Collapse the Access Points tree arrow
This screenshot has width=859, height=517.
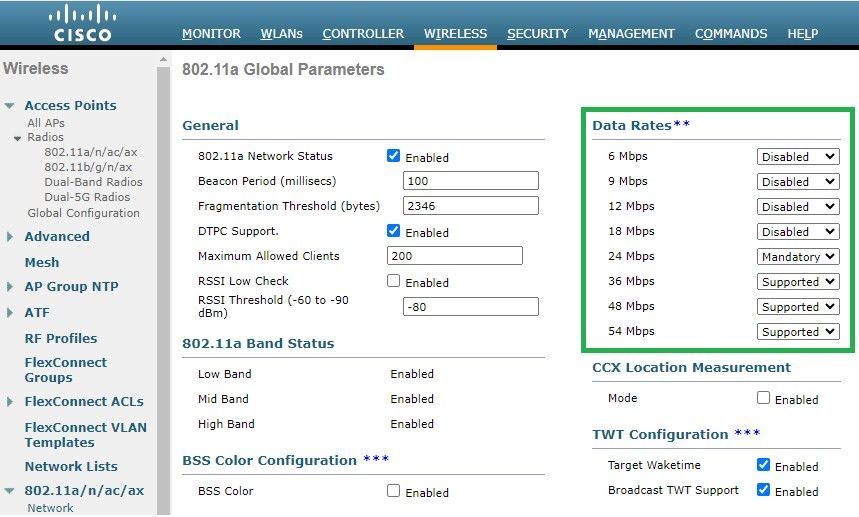9,106
